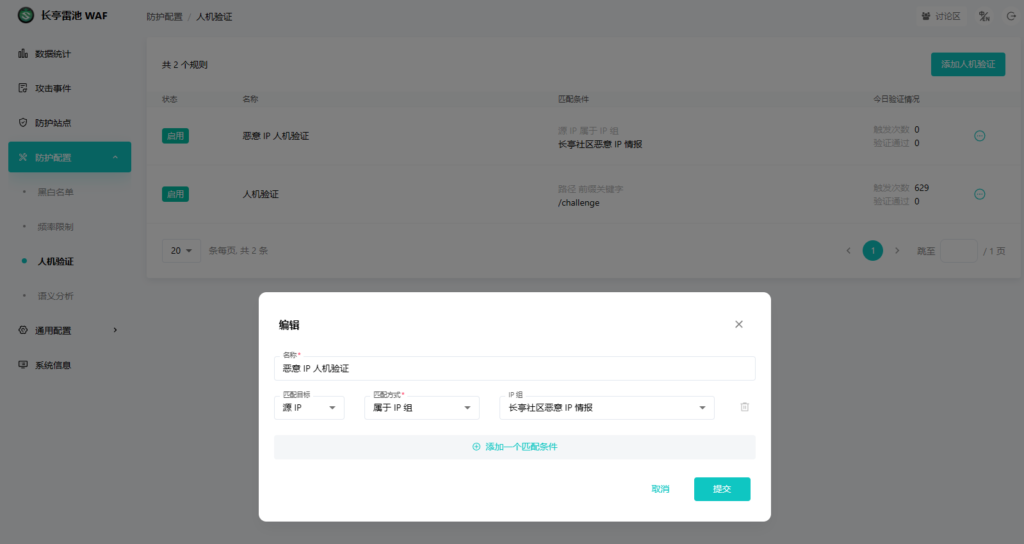This screenshot has width=1024, height=544.
Task: Open the 20 per page dropdown
Action: (181, 251)
